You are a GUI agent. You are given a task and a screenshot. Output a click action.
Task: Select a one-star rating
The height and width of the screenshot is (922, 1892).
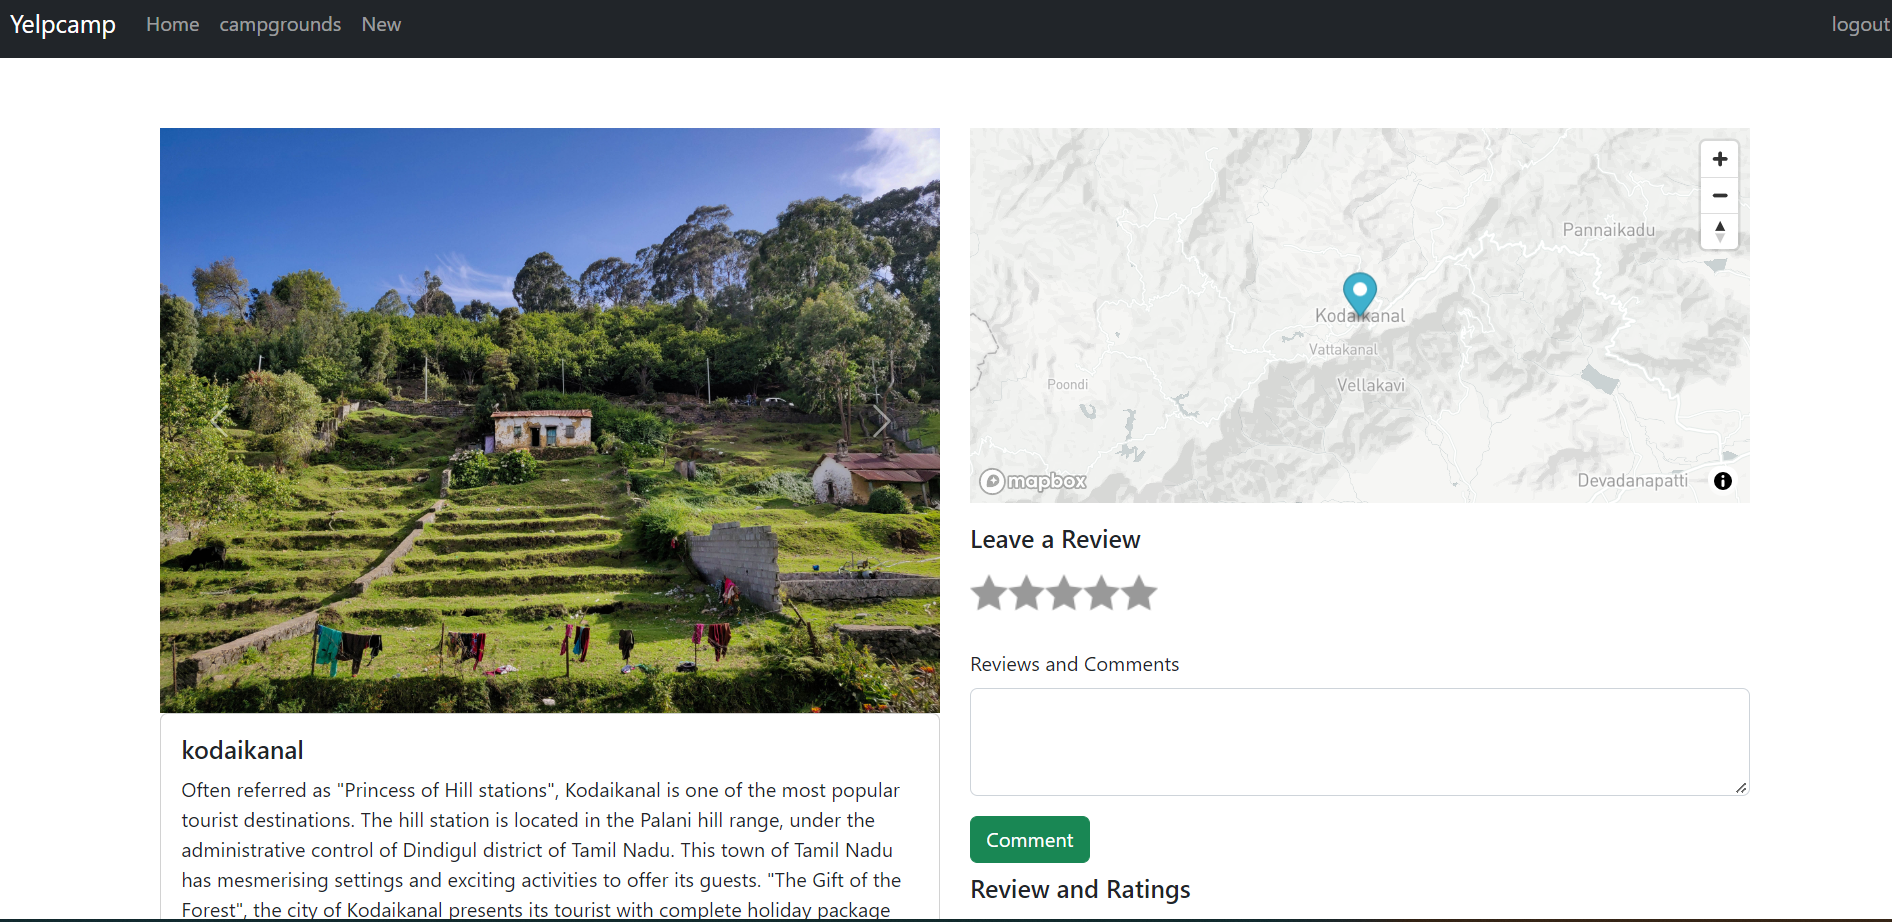pyautogui.click(x=989, y=593)
